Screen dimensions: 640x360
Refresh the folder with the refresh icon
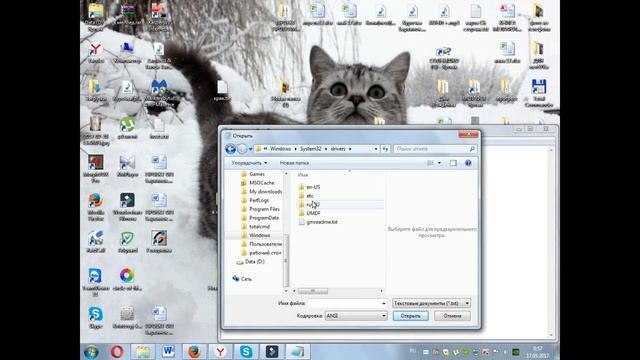tap(385, 149)
